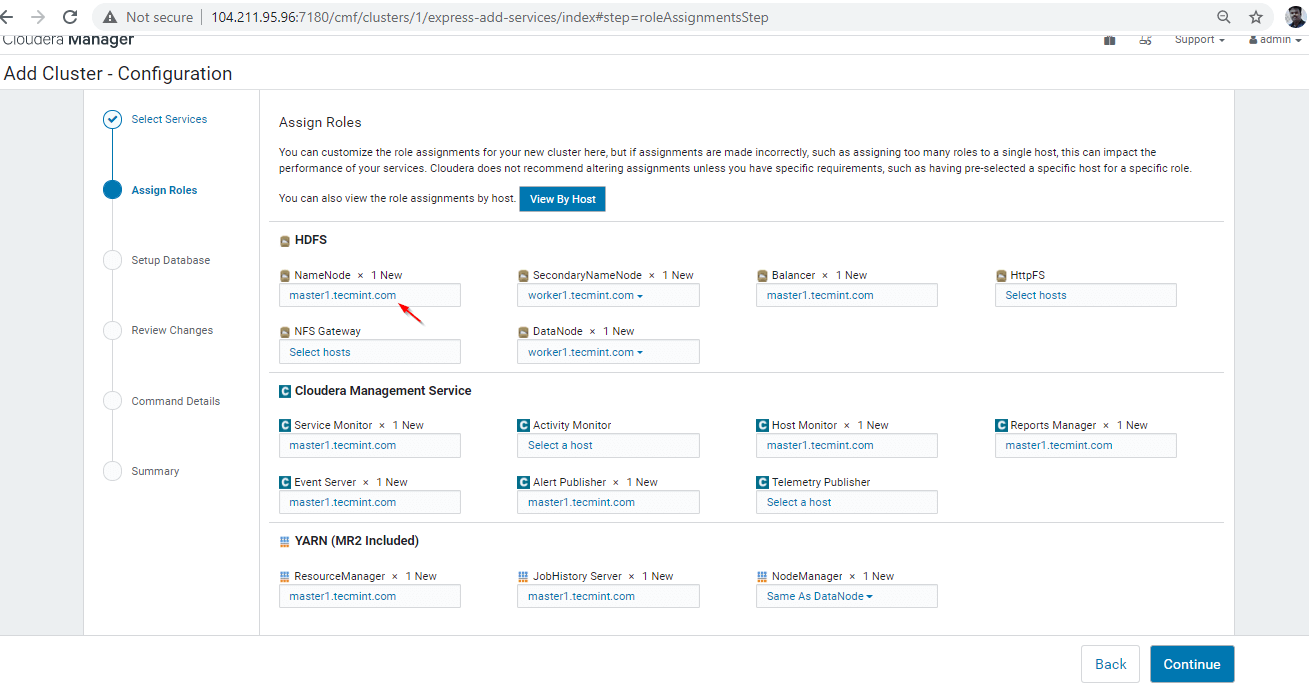Click the View By Host button
The image size is (1309, 690).
click(562, 199)
